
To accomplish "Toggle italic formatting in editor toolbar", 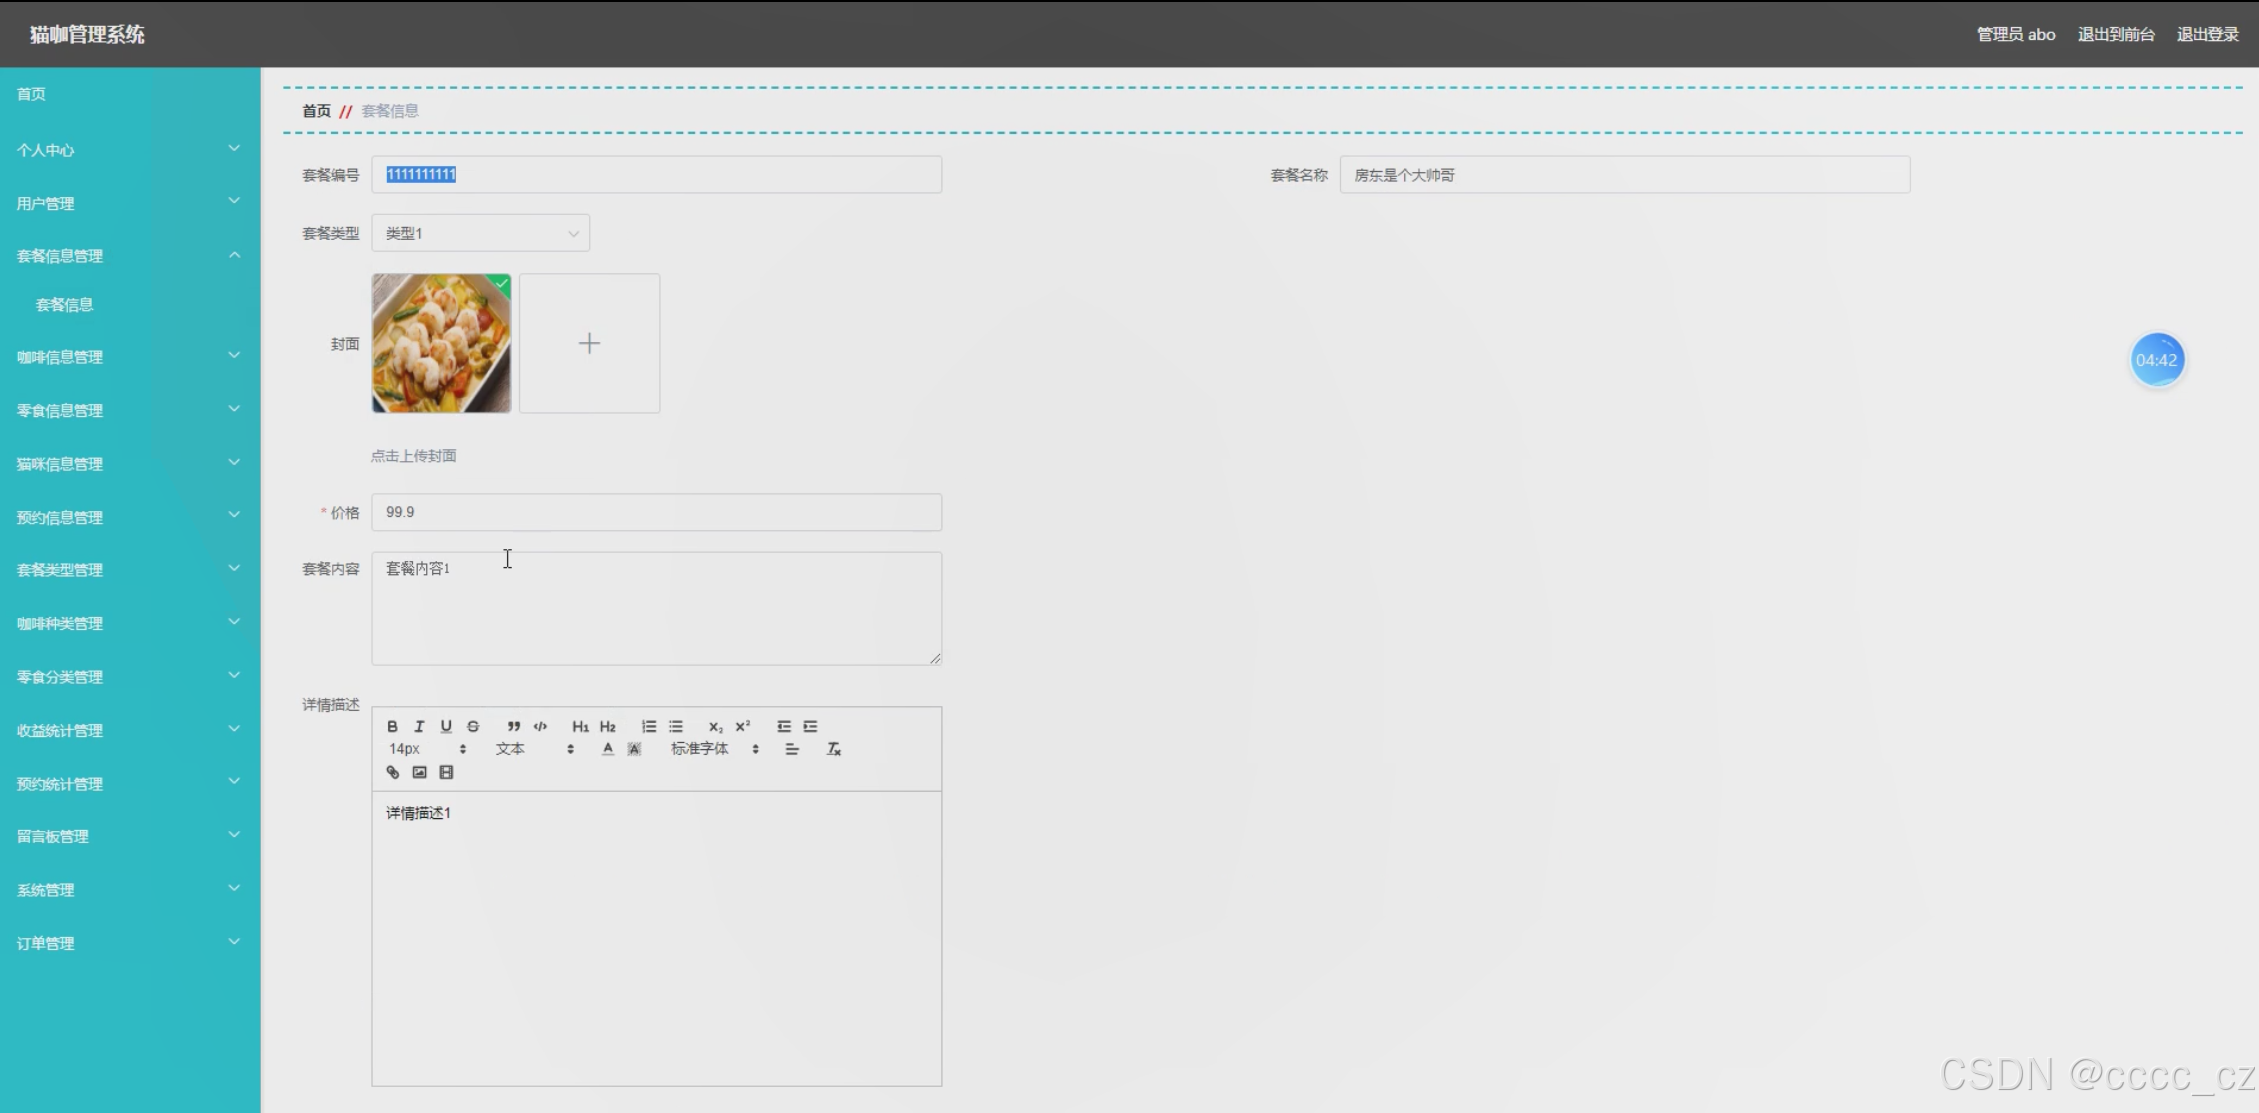I will pyautogui.click(x=419, y=726).
